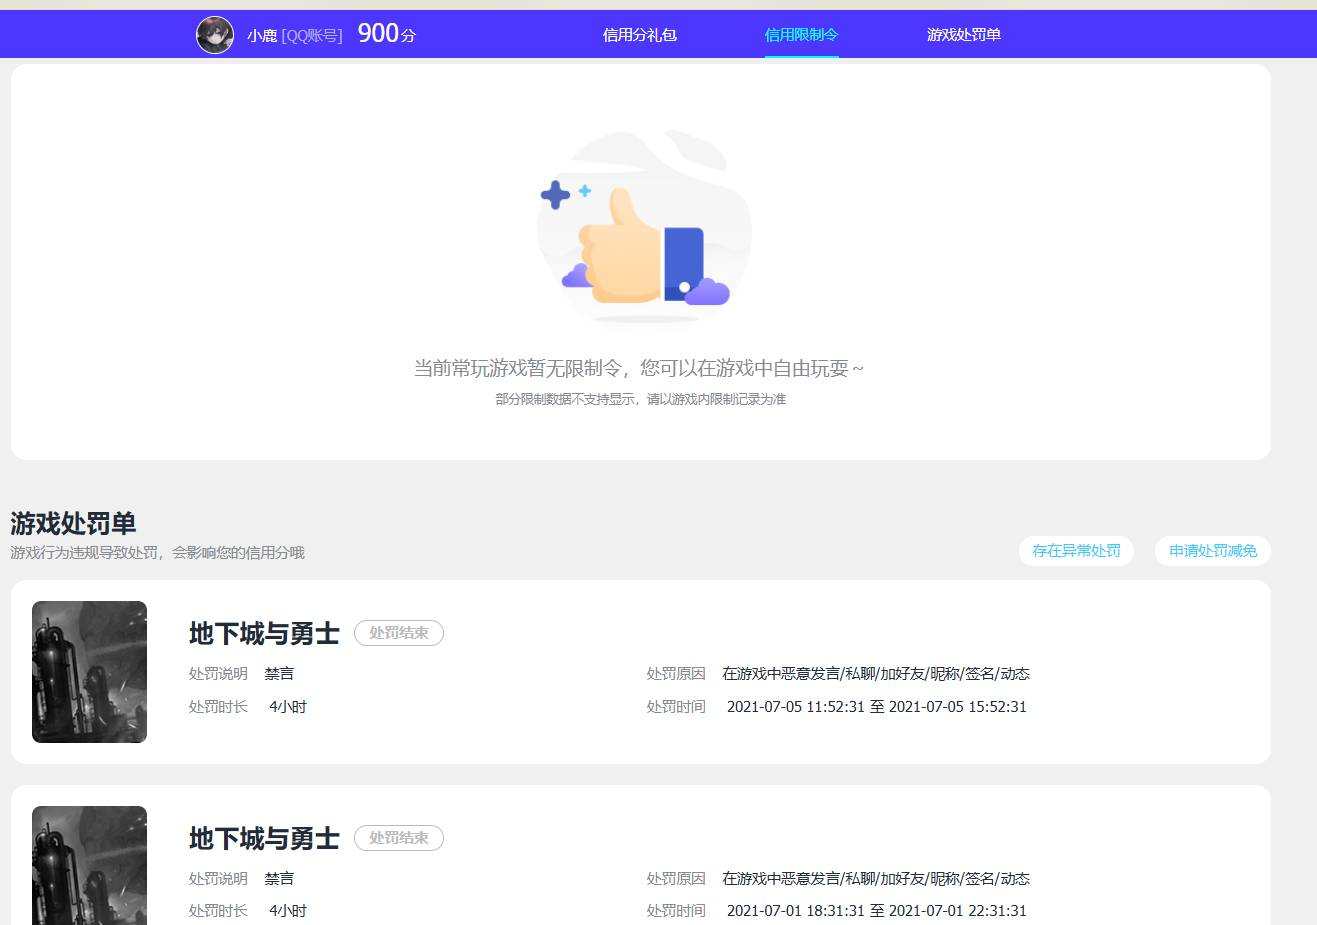This screenshot has width=1317, height=925.
Task: Click the 申请处罚减免 button
Action: pos(1213,551)
